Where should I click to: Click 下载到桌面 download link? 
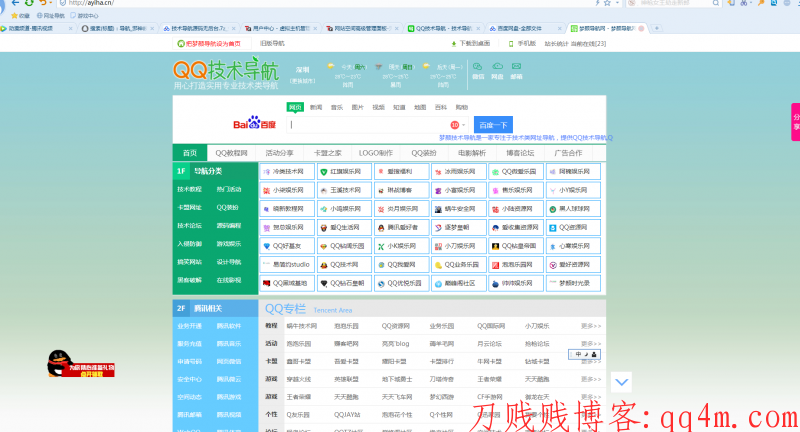pos(470,43)
